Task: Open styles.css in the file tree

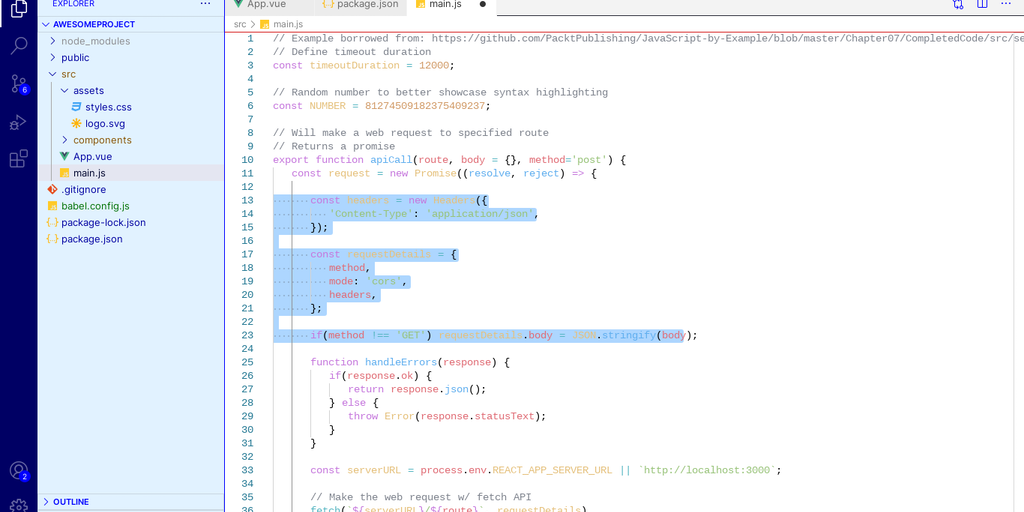Action: point(108,107)
